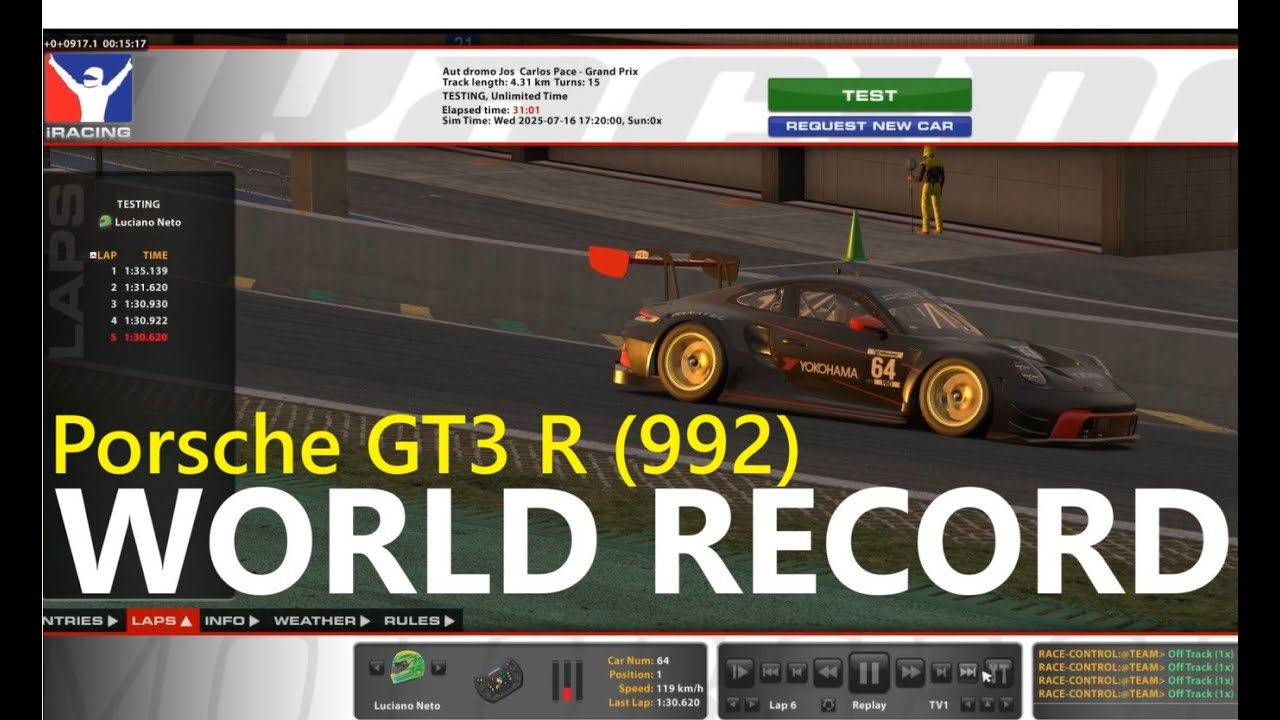This screenshot has width=1280, height=720.
Task: Click the slow-motion play button
Action: [x=738, y=673]
